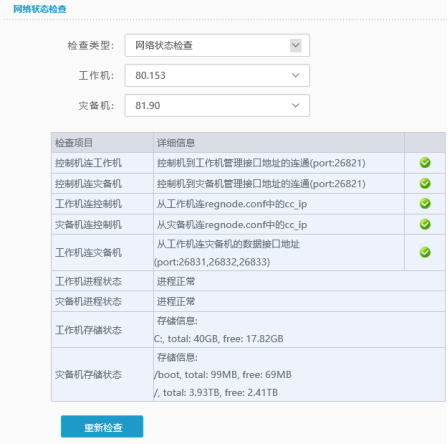Viewport: 448px width, 444px height.
Task: Click 从工作机连regnode.conf中的cc_ip detail
Action: coord(232,204)
